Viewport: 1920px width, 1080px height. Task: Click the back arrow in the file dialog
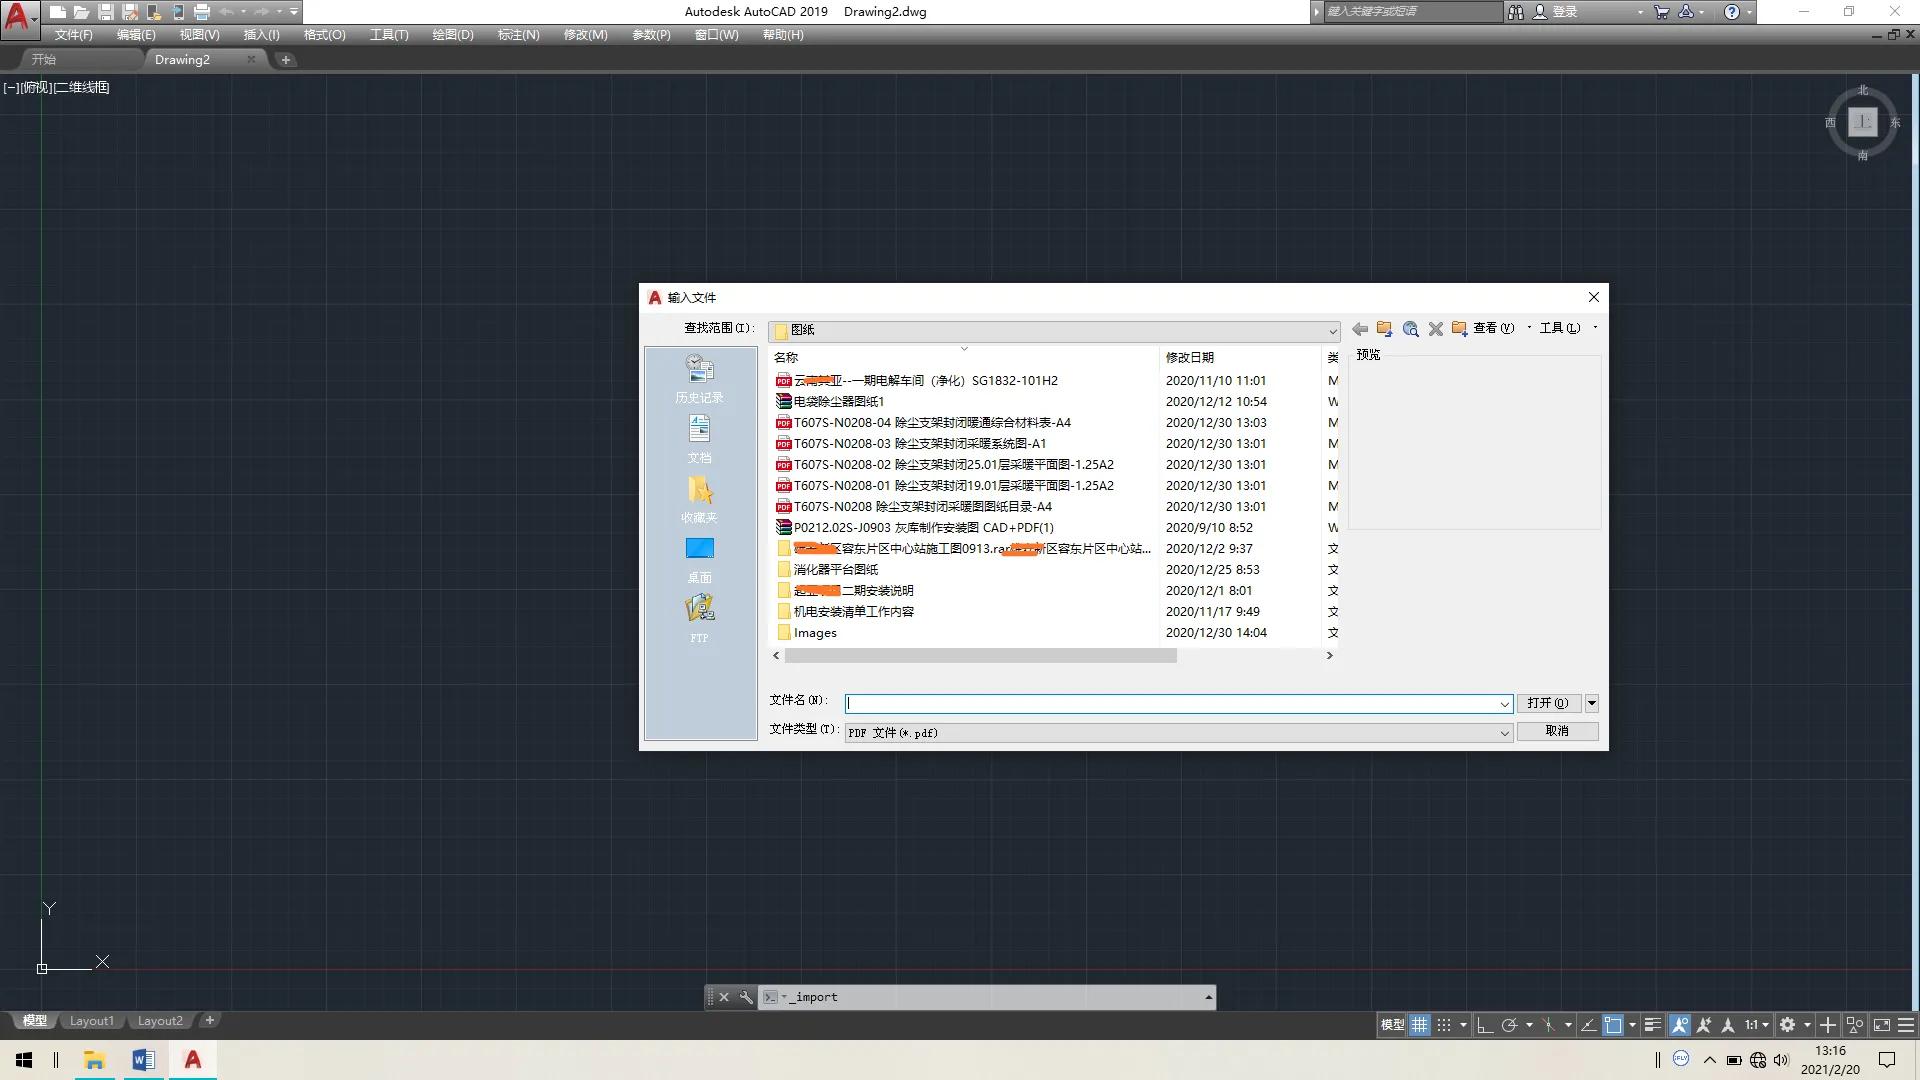1360,329
